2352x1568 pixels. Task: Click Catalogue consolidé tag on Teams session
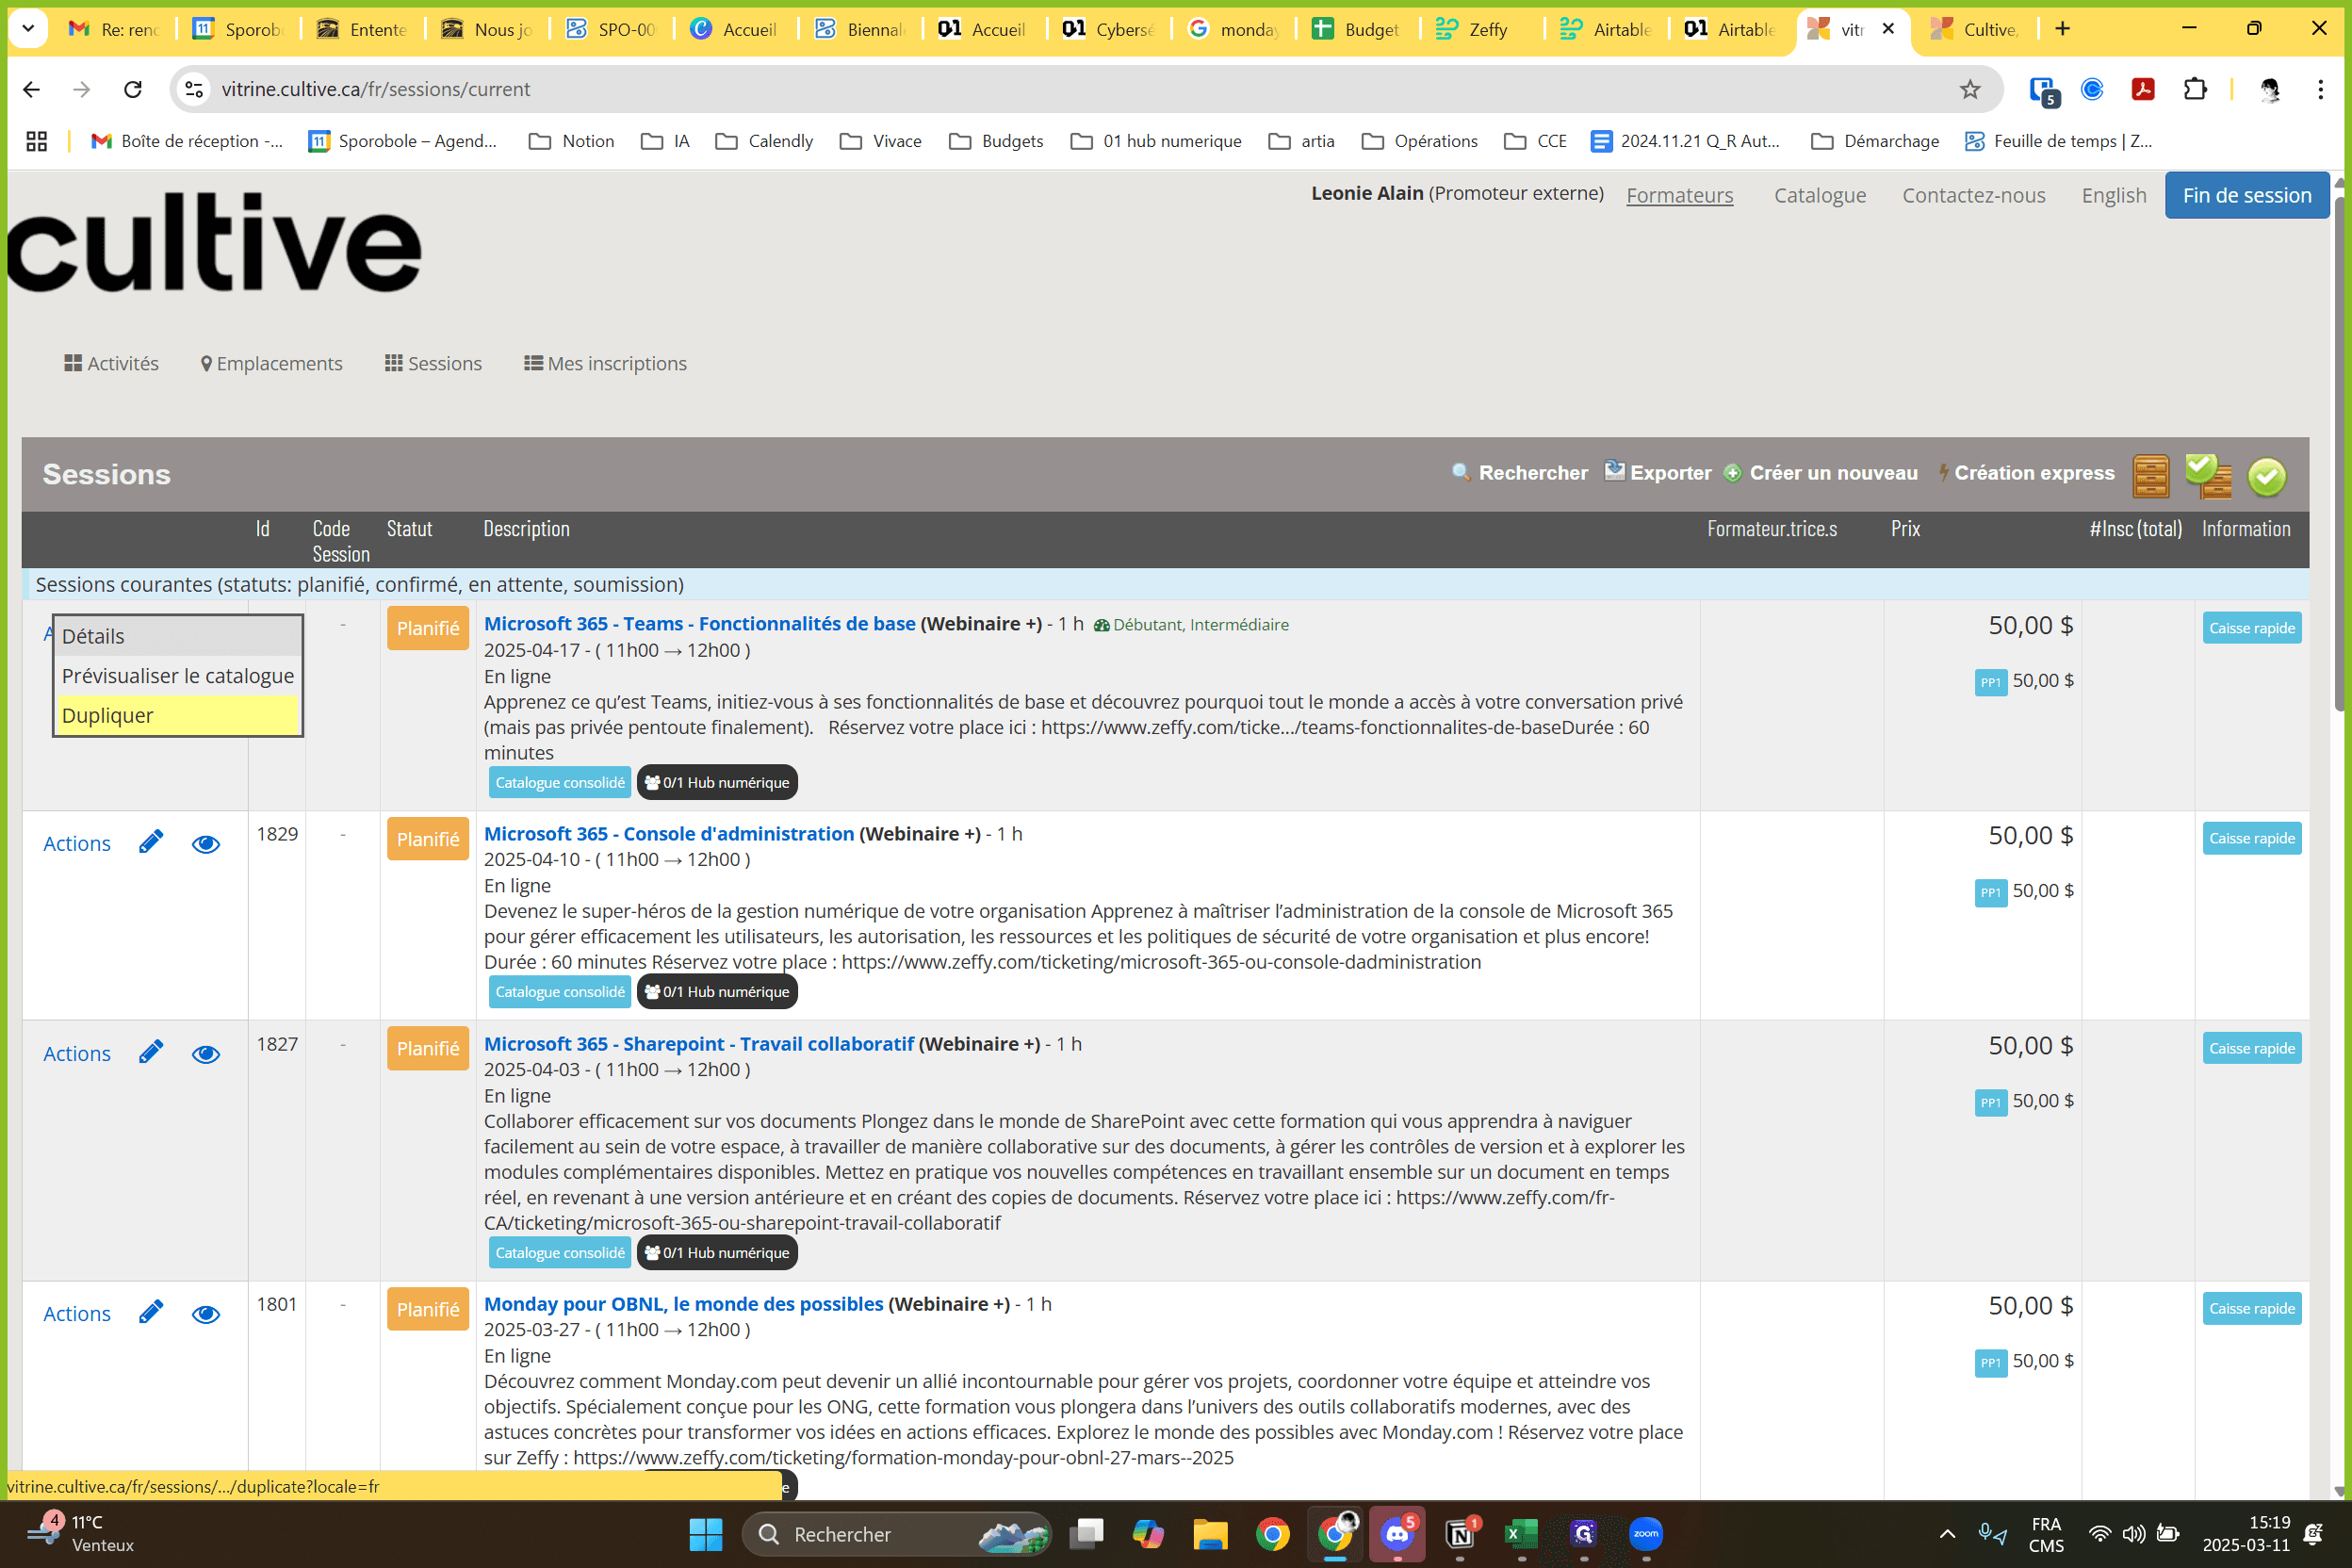[560, 782]
